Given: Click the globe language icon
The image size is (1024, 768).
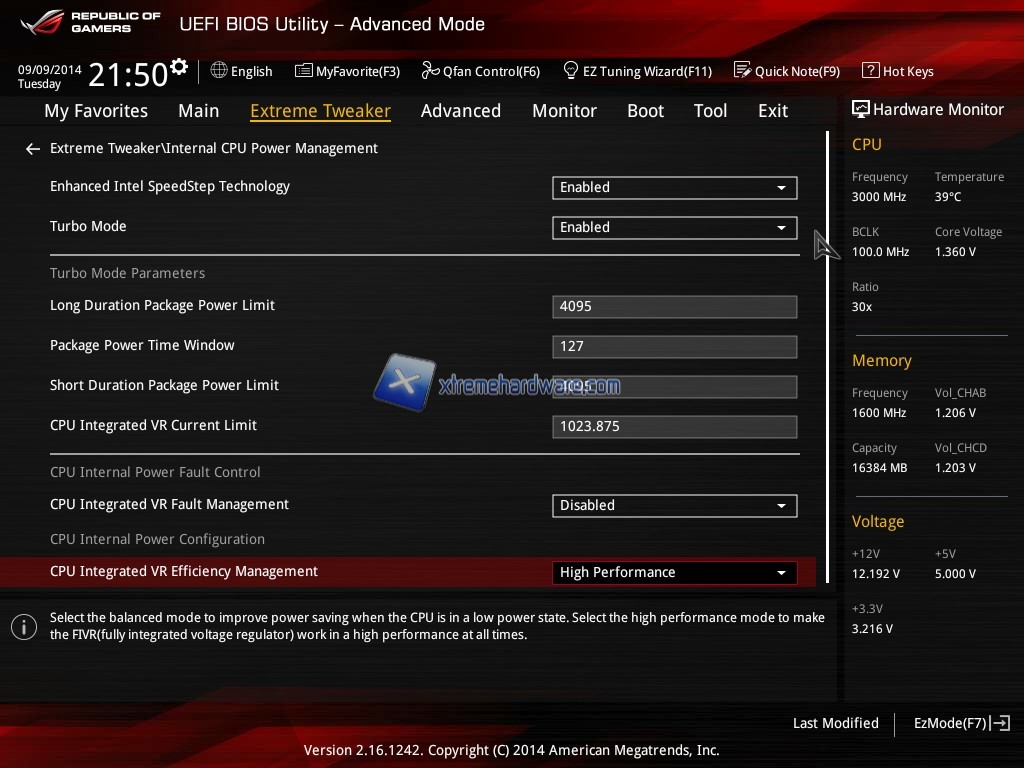Looking at the screenshot, I should click(219, 71).
